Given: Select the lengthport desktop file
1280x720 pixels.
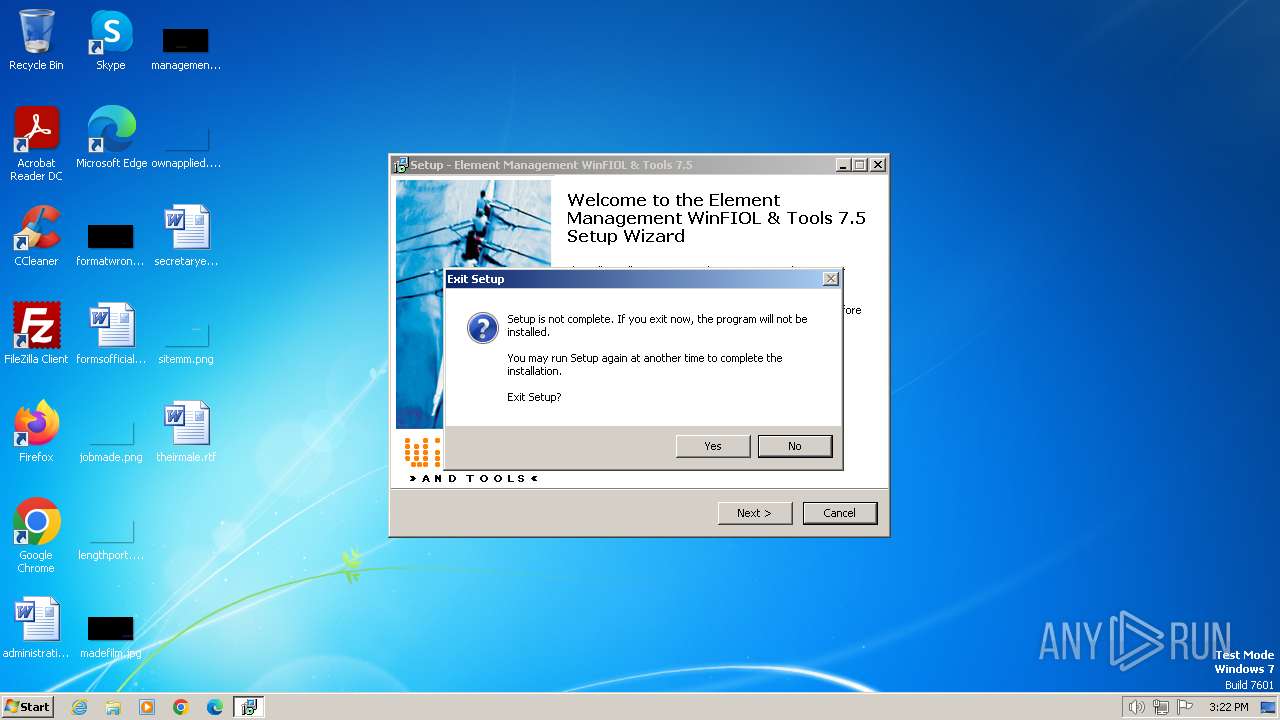Looking at the screenshot, I should tap(111, 538).
